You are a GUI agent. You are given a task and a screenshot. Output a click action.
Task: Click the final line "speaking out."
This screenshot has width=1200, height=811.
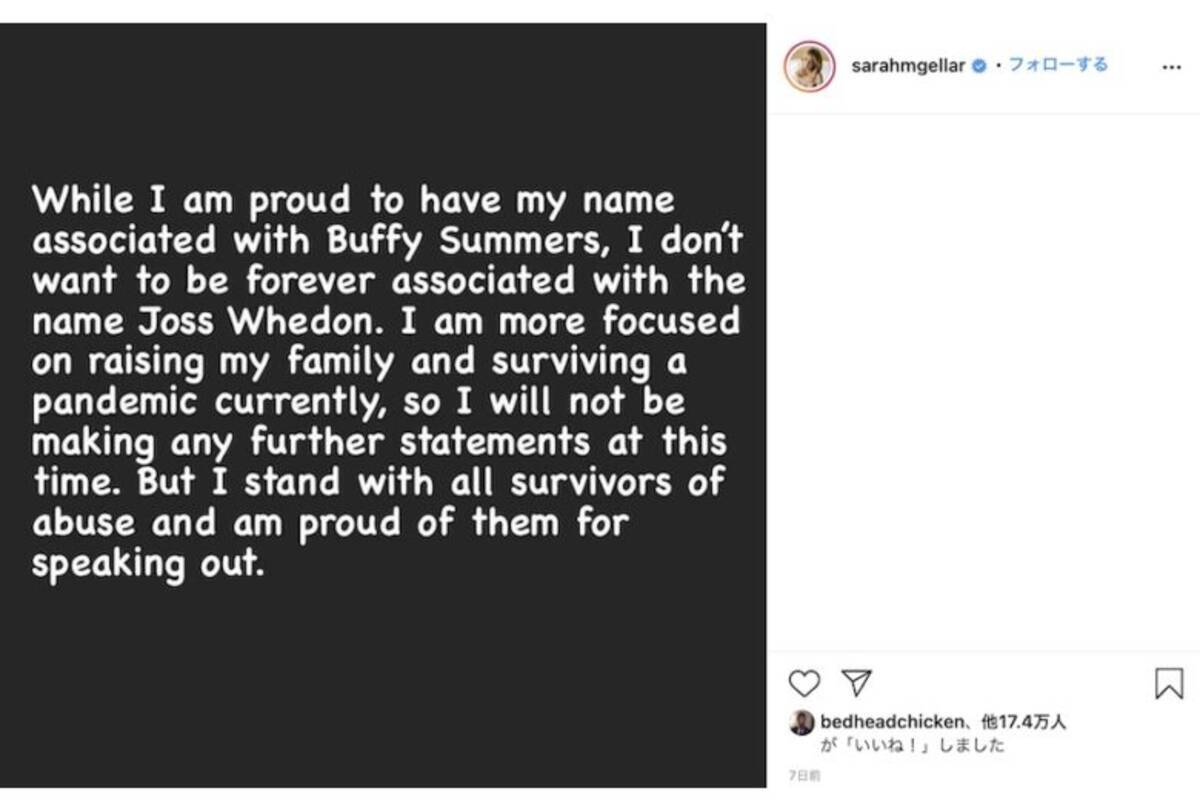[146, 564]
